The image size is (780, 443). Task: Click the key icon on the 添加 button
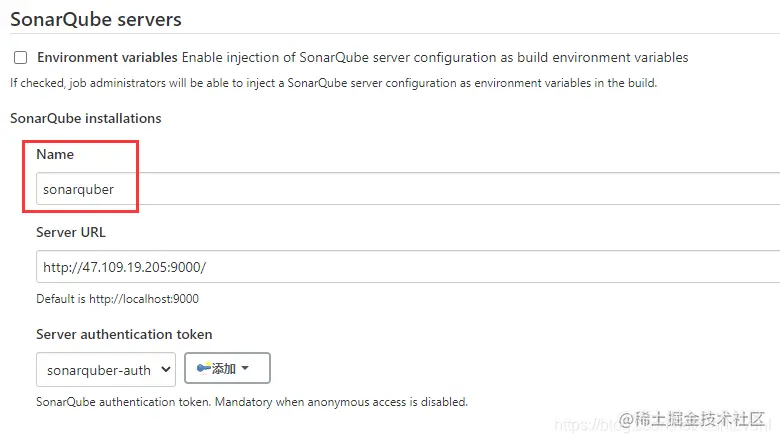pyautogui.click(x=203, y=368)
